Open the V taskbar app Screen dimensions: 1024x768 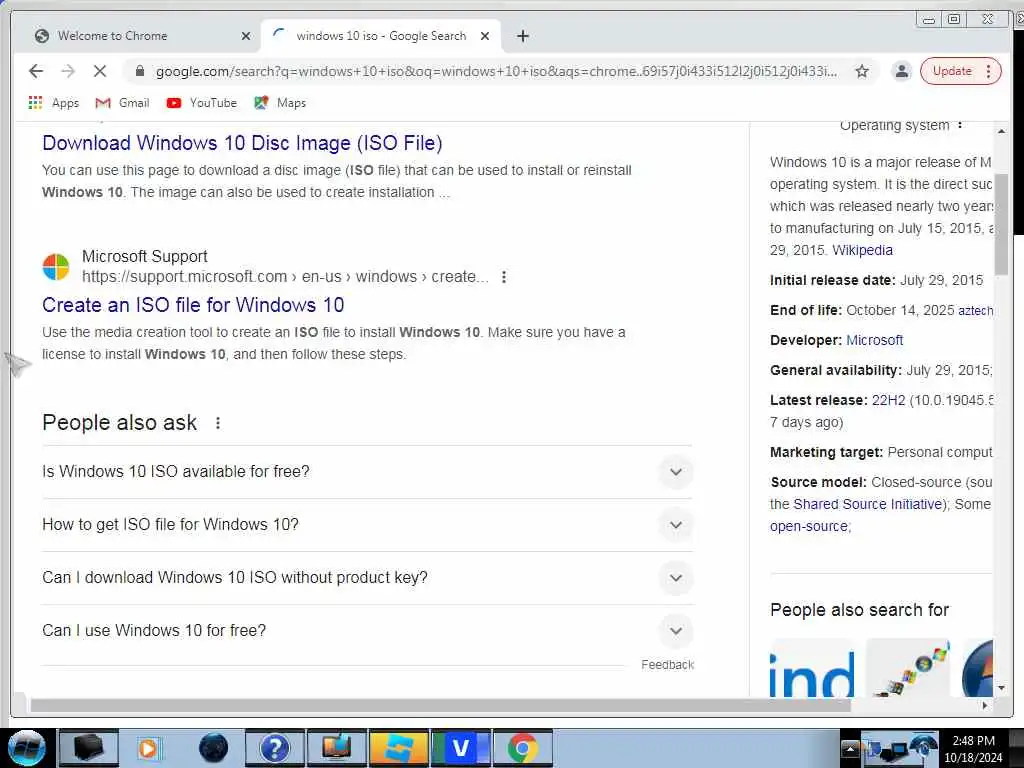[461, 748]
